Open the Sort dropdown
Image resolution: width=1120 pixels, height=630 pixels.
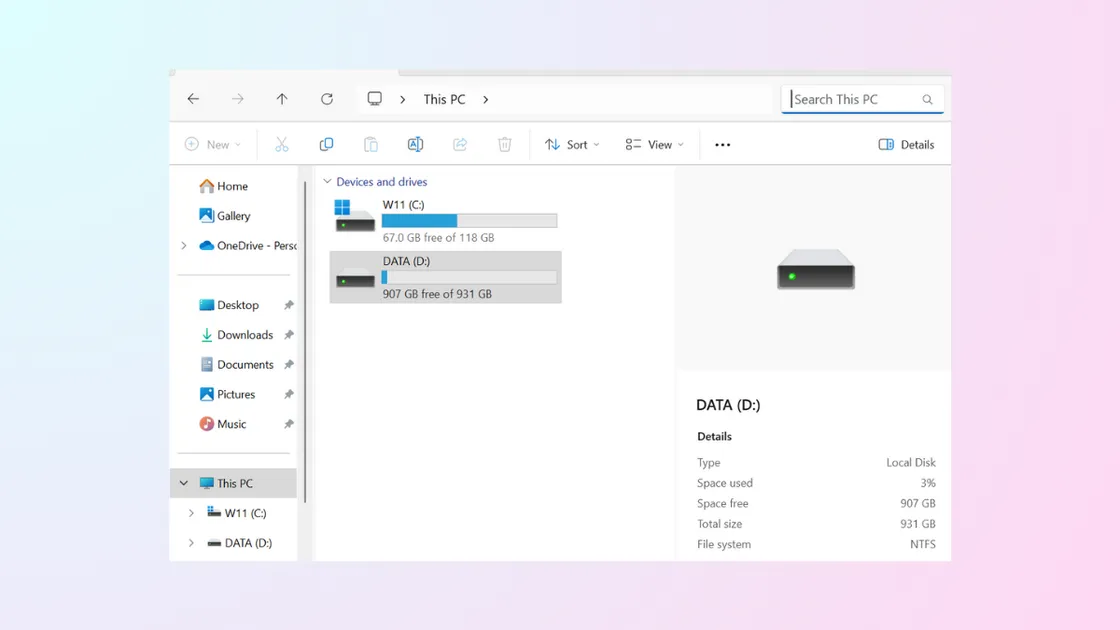[x=571, y=144]
